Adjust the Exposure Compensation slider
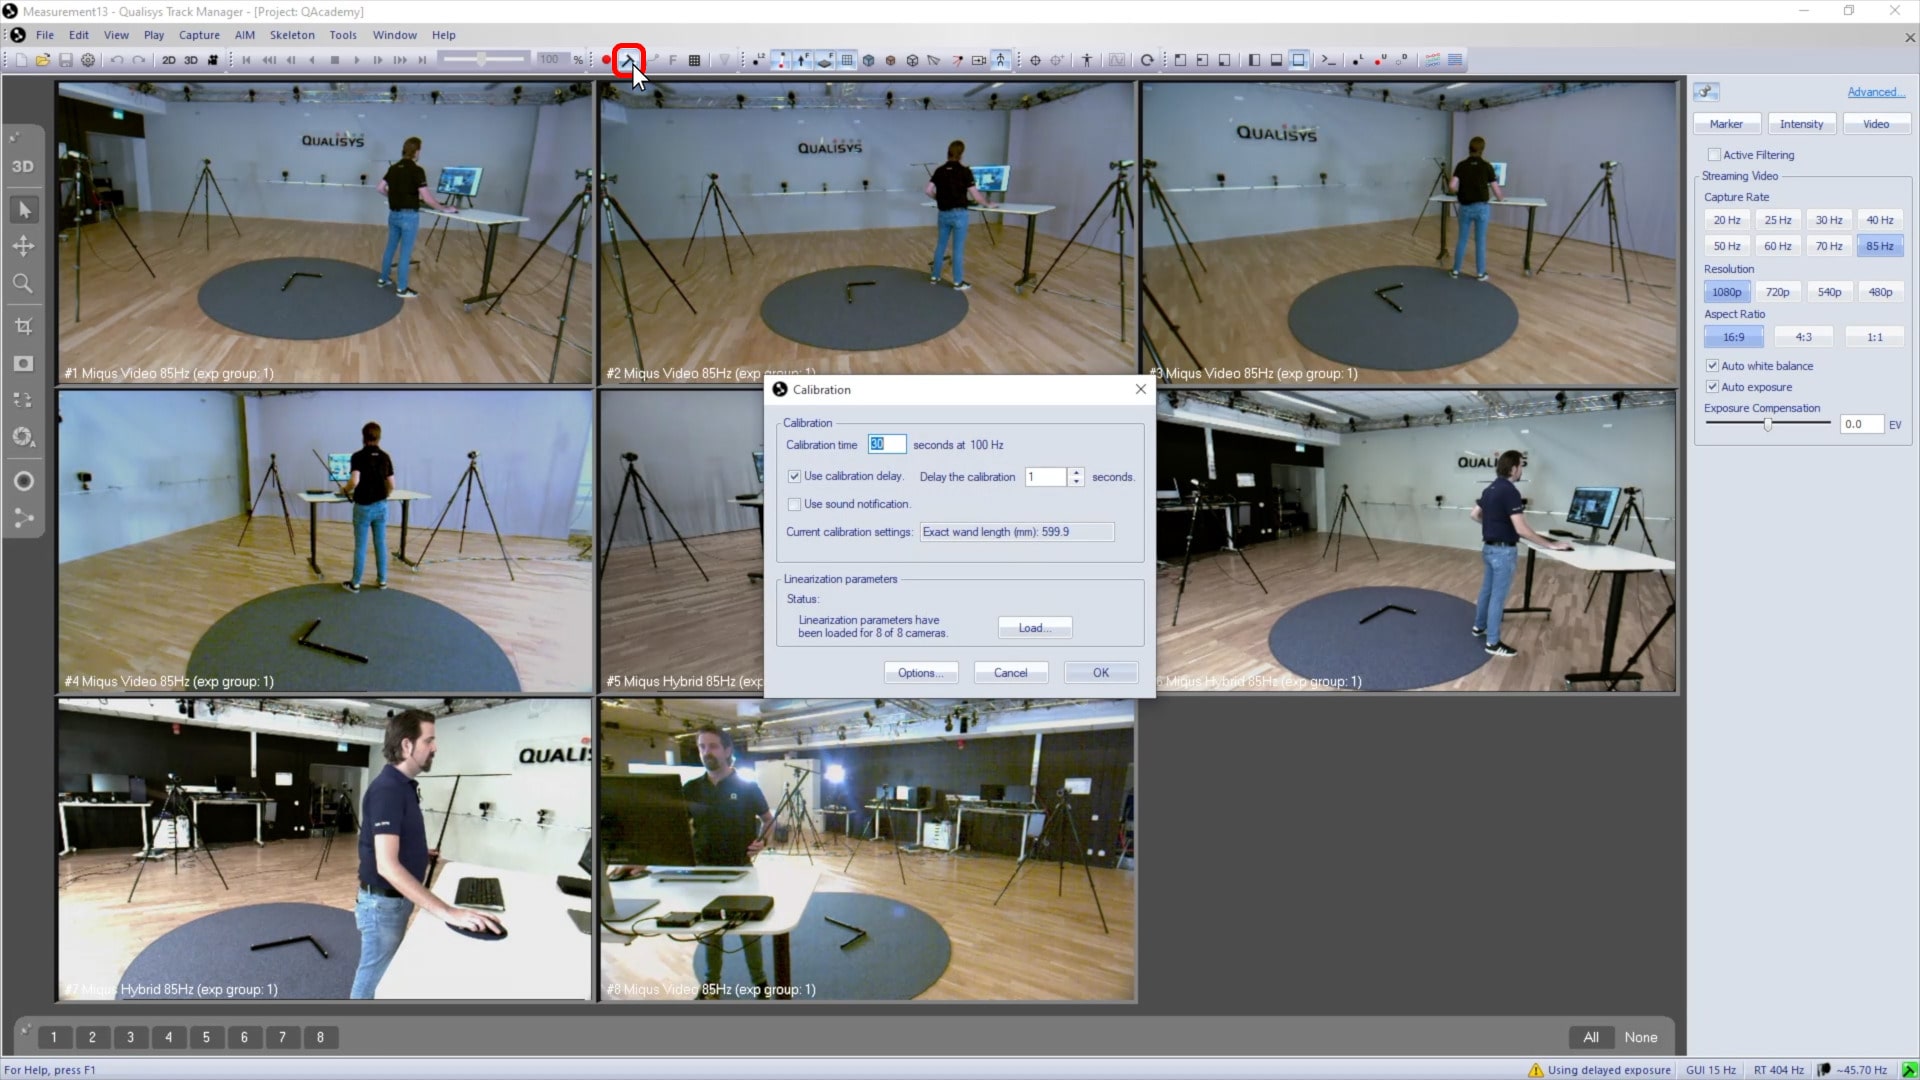Screen dimensions: 1920x1080 (x=1767, y=422)
